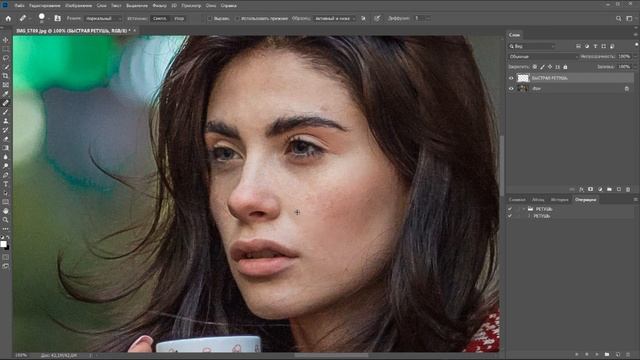Create a new layer group

click(x=609, y=189)
